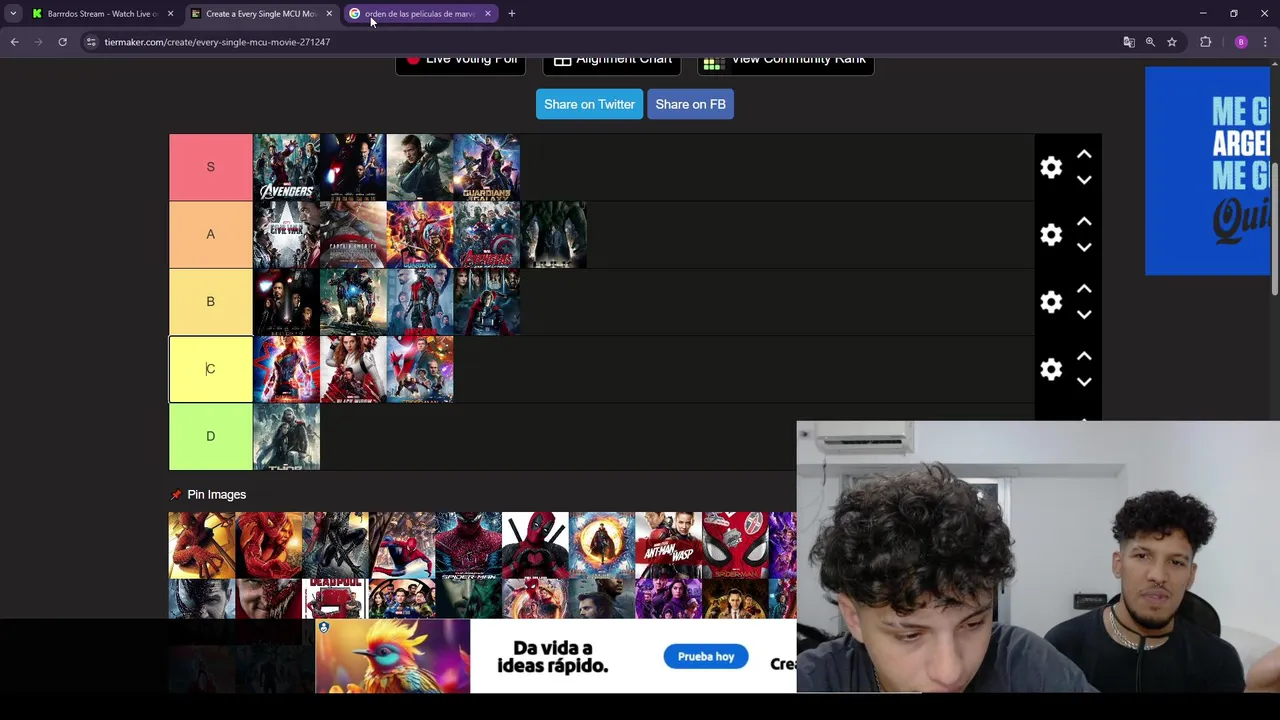The width and height of the screenshot is (1280, 720).
Task: Click the zoom magnifier icon in address bar
Action: (1150, 42)
